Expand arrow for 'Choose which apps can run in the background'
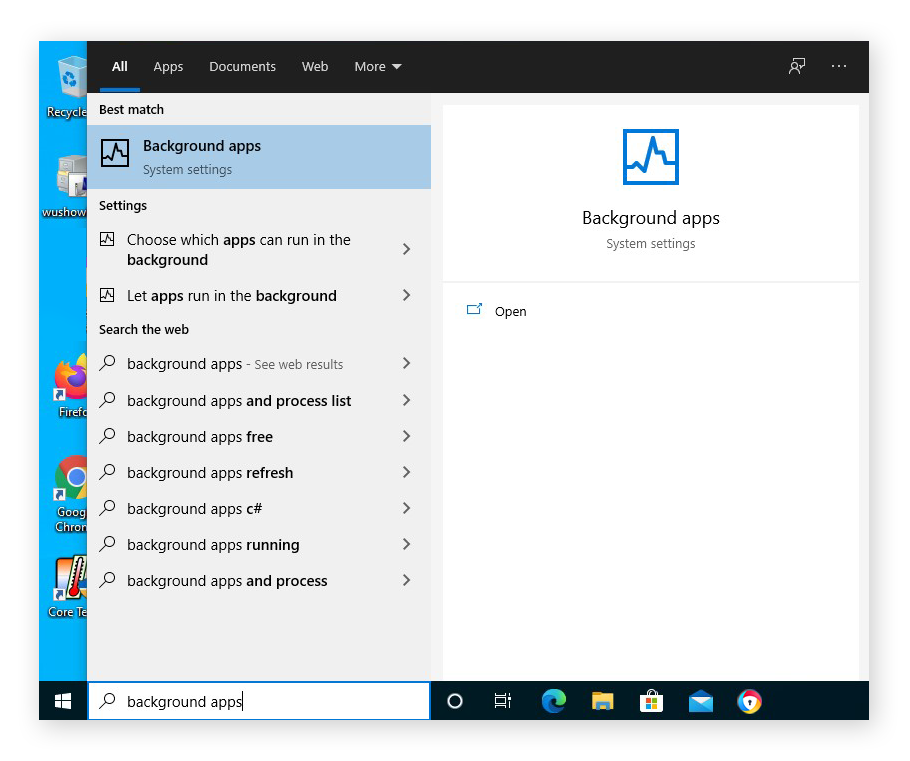The image size is (910, 761). click(x=406, y=249)
